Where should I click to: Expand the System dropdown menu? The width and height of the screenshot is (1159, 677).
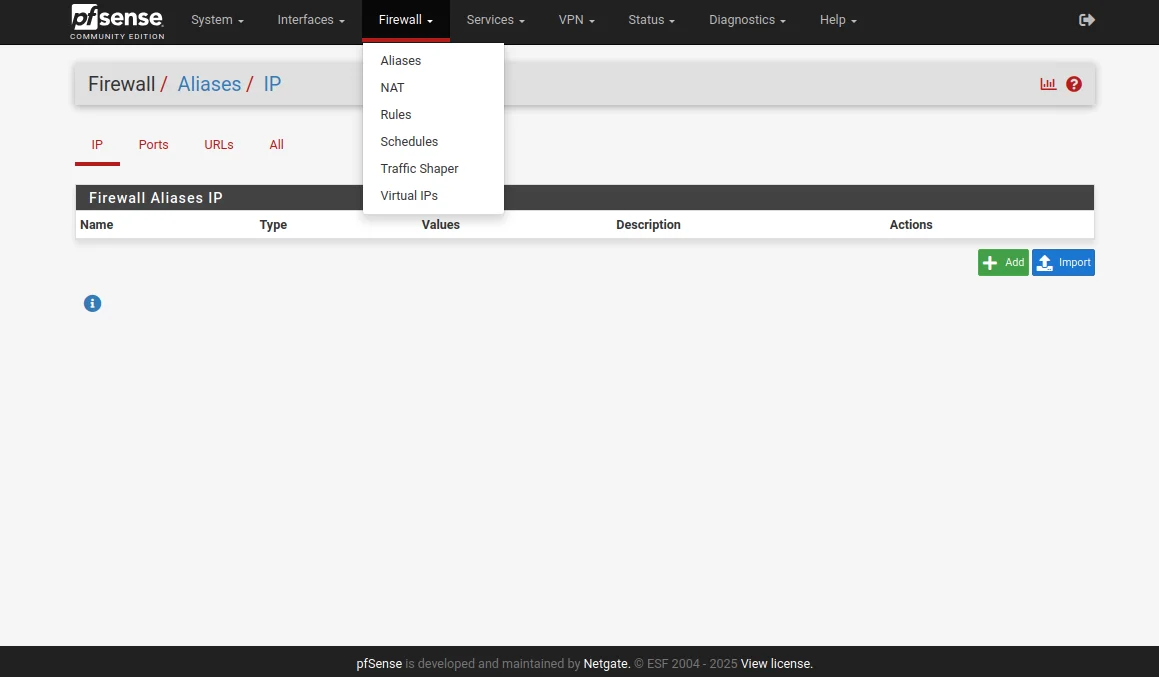(x=217, y=20)
